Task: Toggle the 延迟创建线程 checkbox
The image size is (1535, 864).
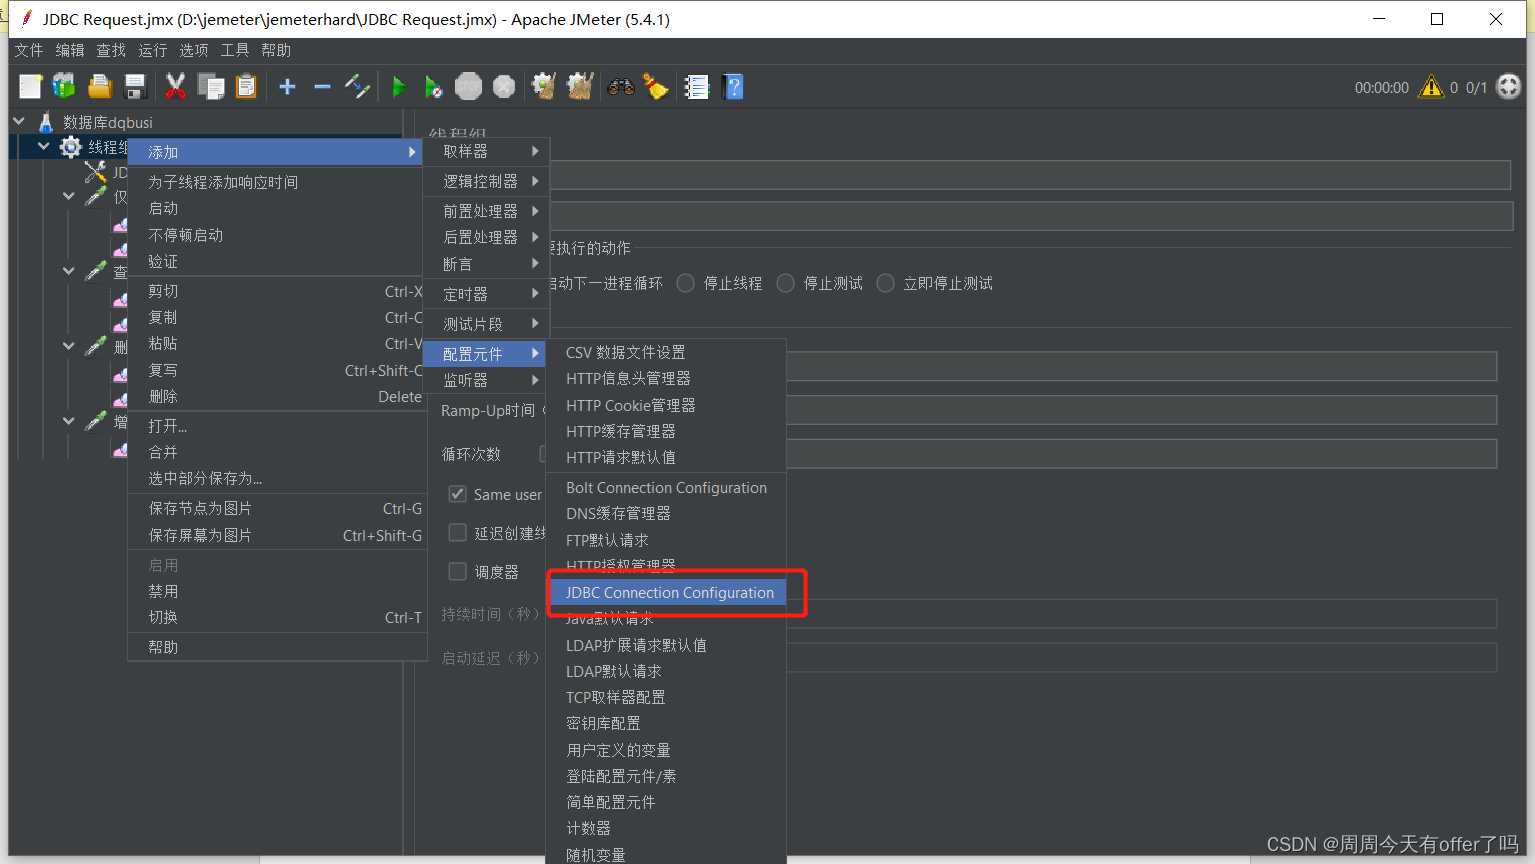Action: pyautogui.click(x=457, y=533)
